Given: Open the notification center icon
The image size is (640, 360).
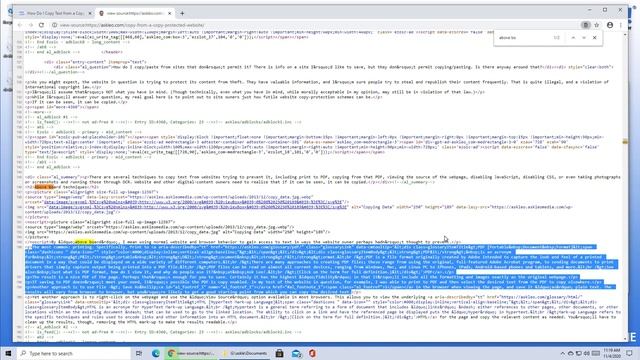Looking at the screenshot, I should pyautogui.click(x=629, y=353).
